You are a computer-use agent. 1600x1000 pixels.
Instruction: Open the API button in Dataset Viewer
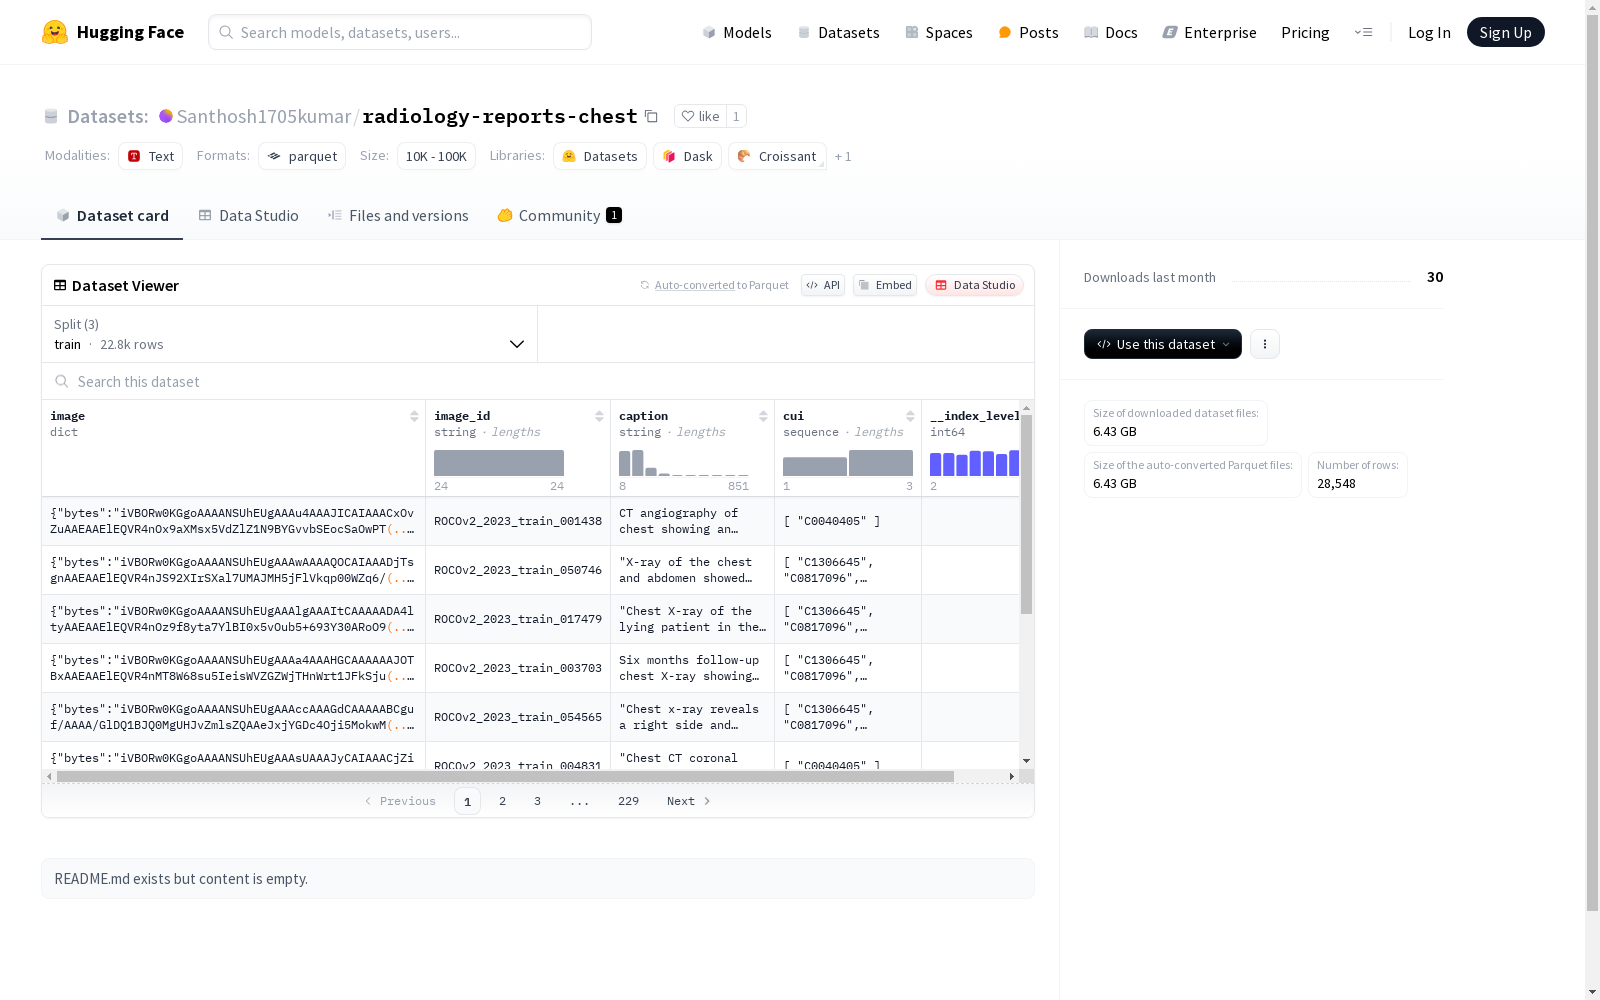pos(823,285)
